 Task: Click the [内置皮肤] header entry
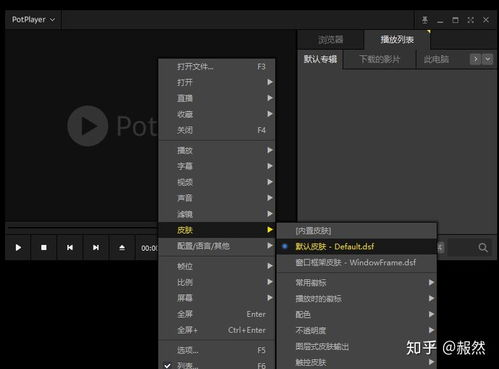coord(357,231)
